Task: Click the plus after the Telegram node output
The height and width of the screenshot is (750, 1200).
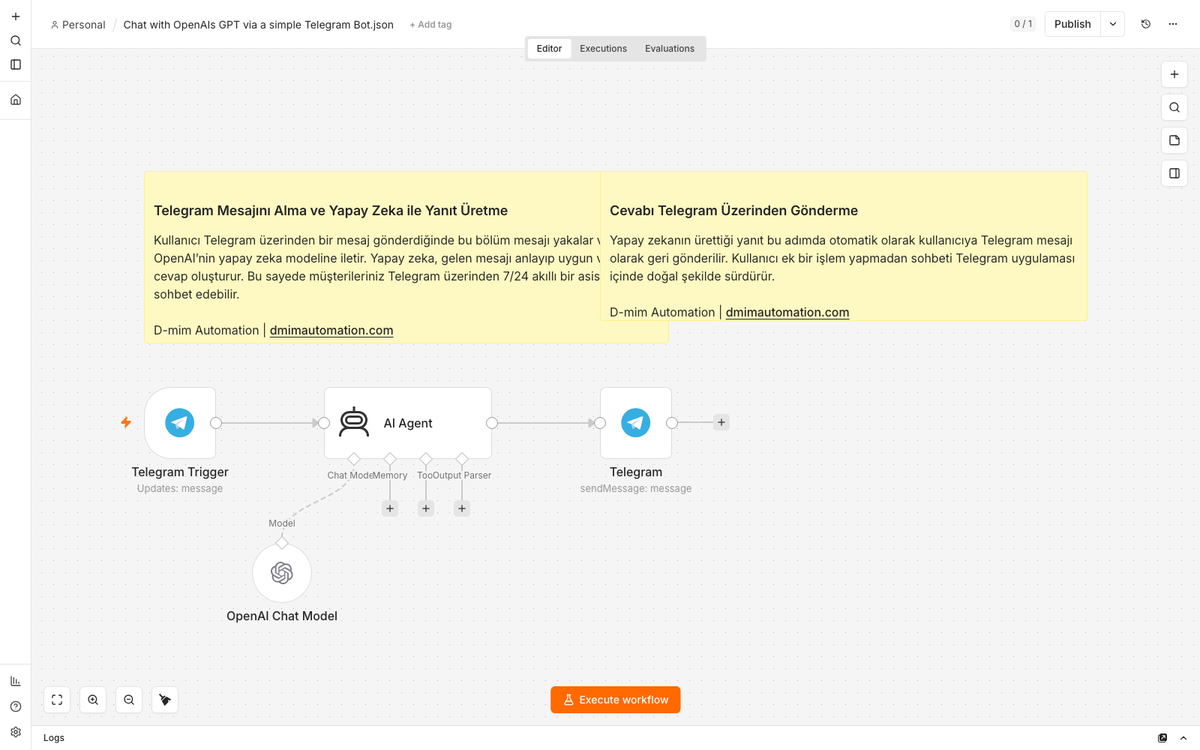Action: [721, 423]
